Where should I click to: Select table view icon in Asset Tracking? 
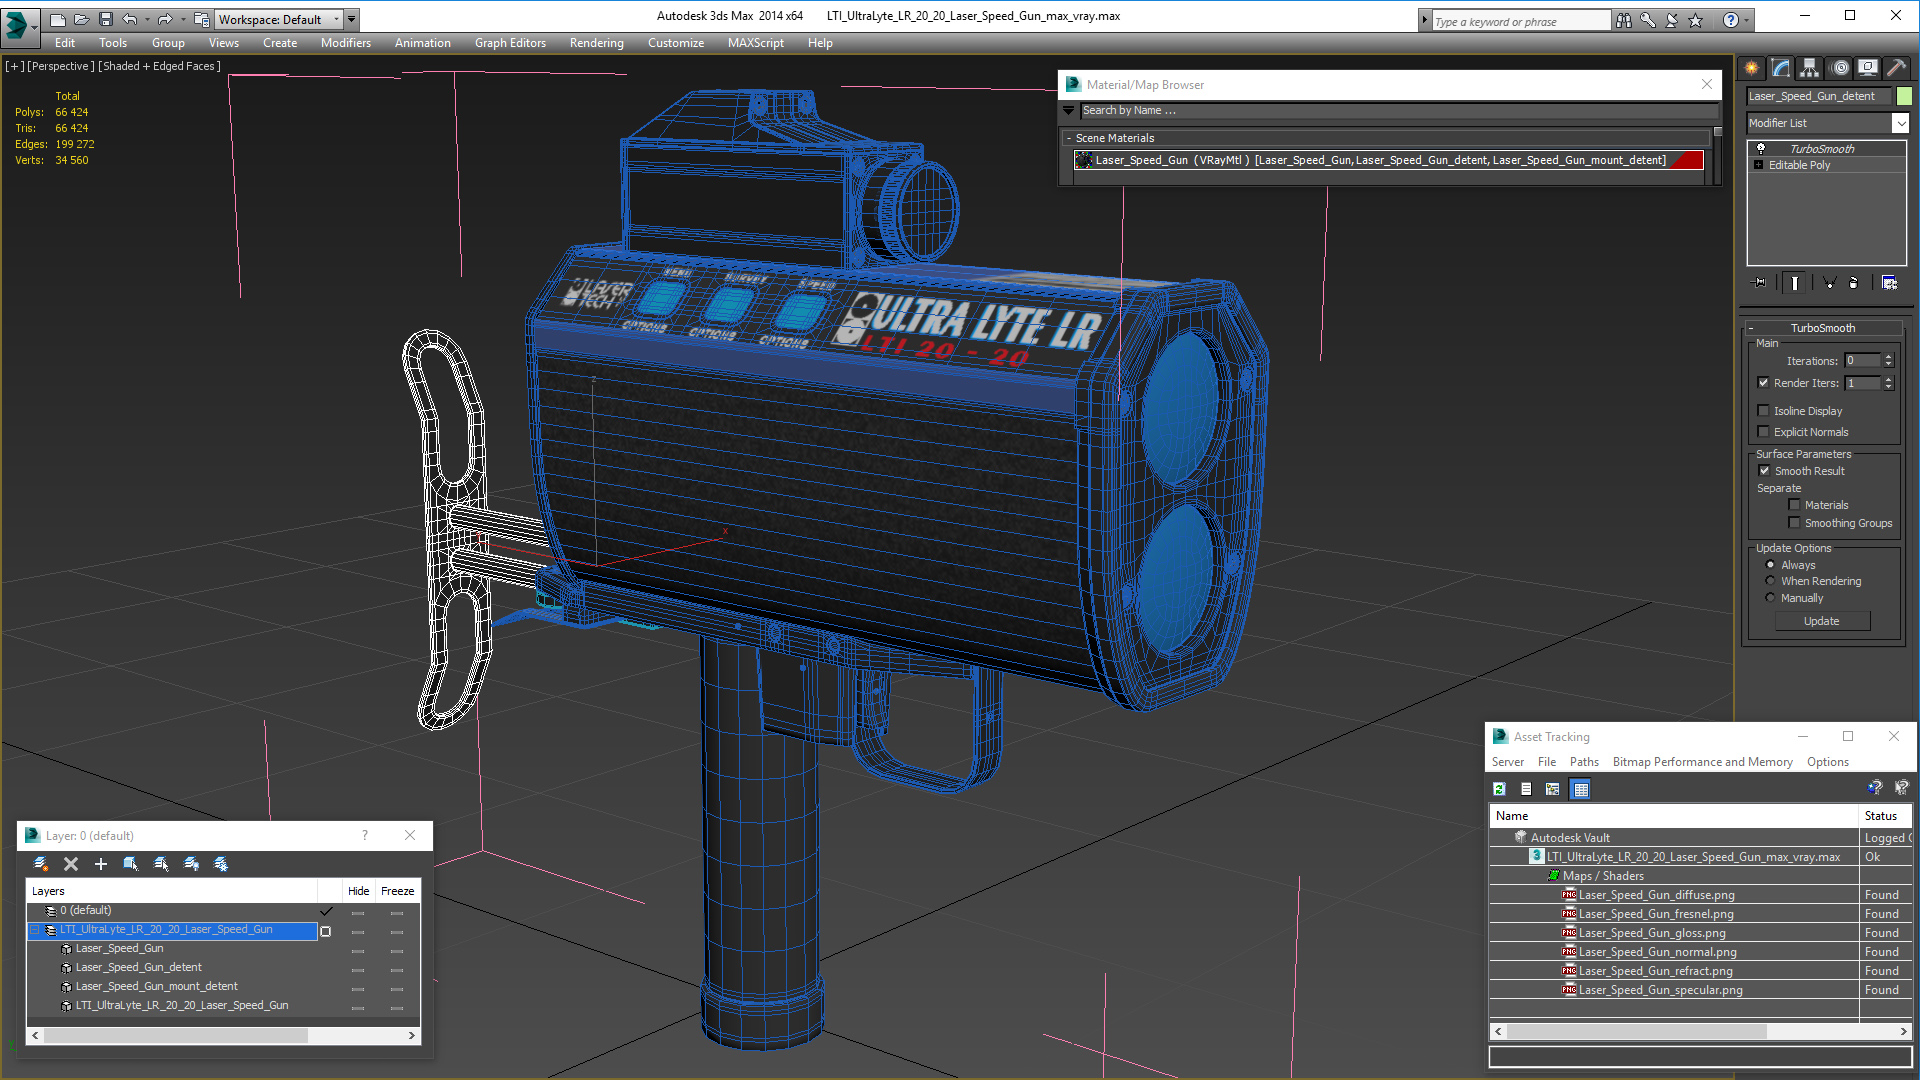[1581, 789]
